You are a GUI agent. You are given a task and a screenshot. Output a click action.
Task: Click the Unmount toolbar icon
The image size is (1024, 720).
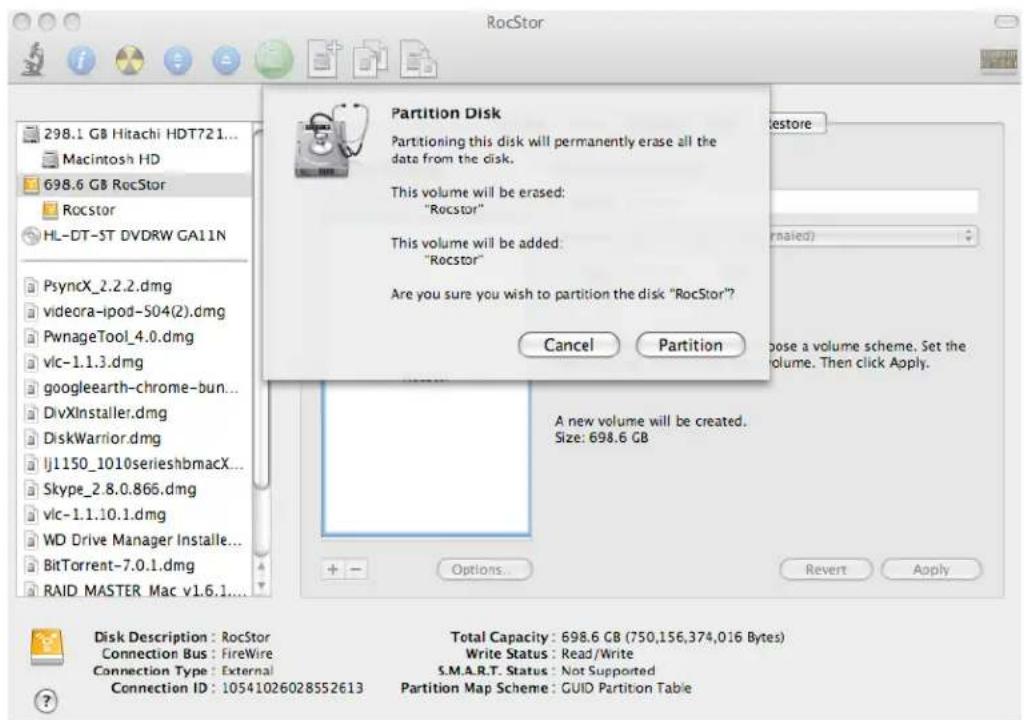[178, 61]
